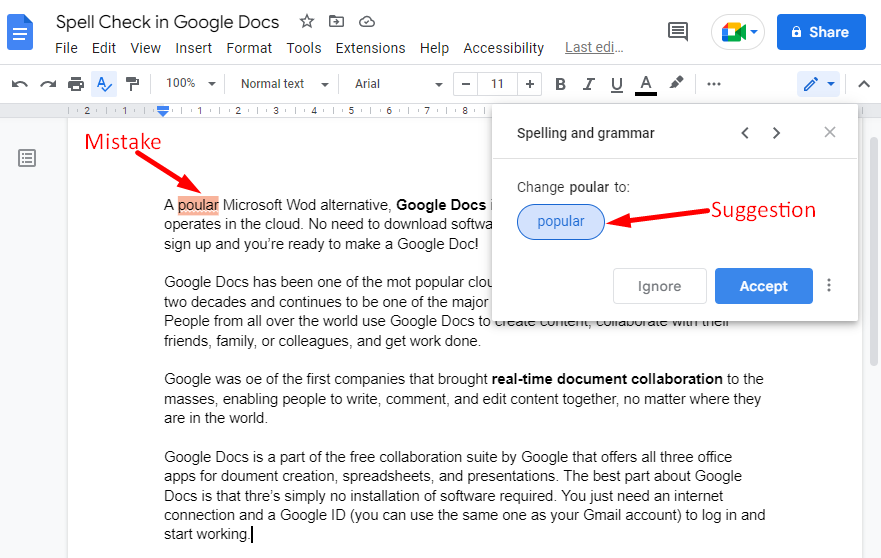
Task: Open the editing mode pencil dropdown
Action: coord(818,84)
